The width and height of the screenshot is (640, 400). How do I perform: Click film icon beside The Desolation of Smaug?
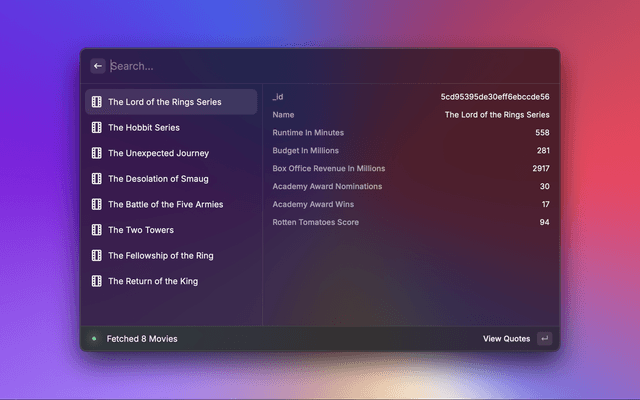(x=97, y=179)
